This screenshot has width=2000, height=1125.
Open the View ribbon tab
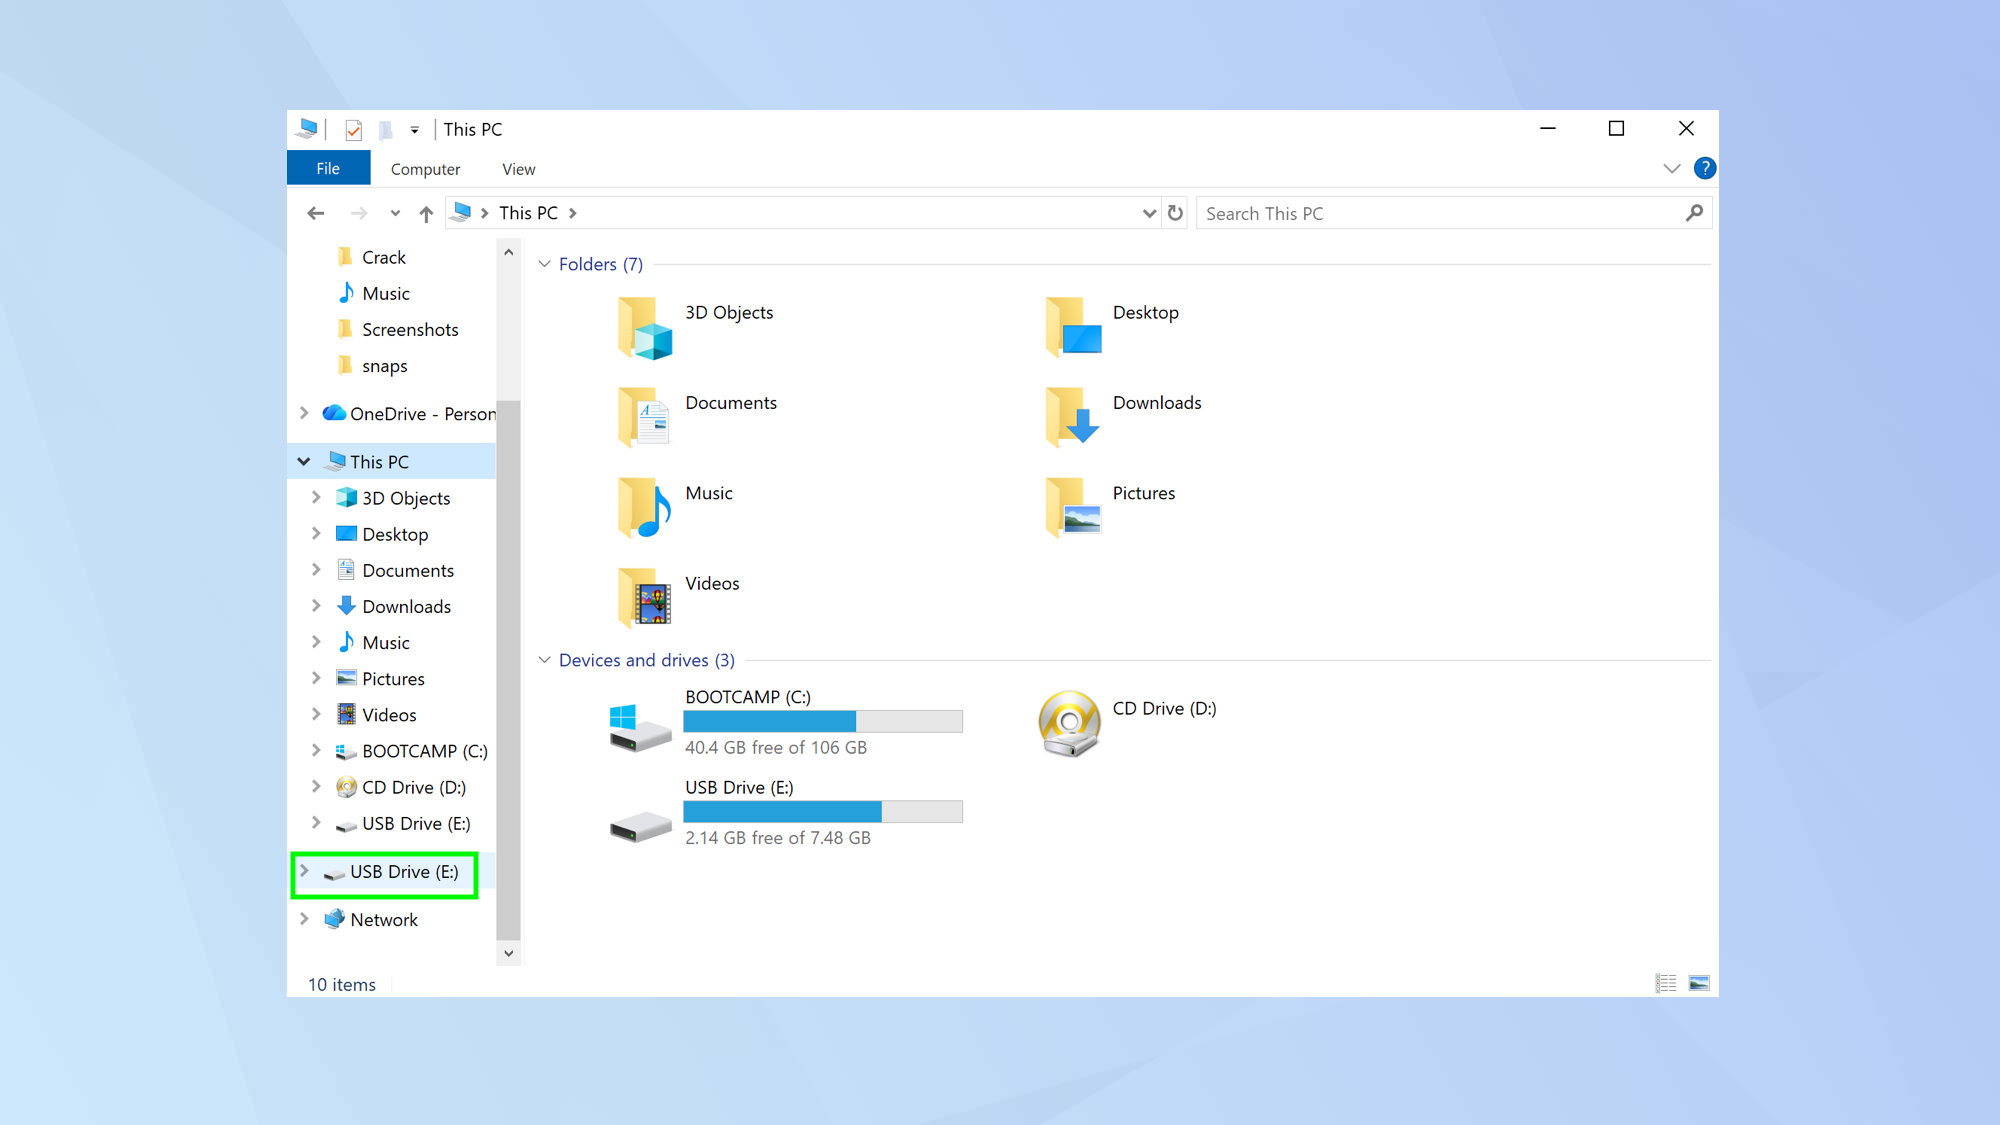[518, 168]
